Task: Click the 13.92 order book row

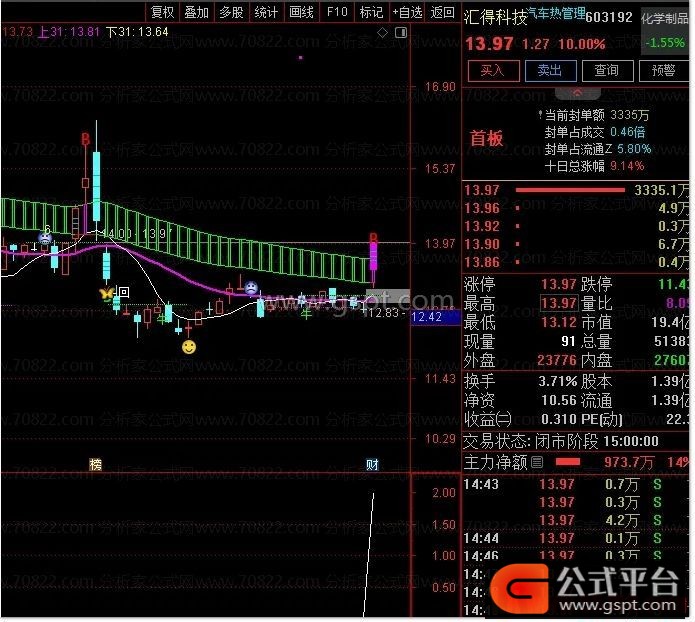Action: tap(575, 226)
